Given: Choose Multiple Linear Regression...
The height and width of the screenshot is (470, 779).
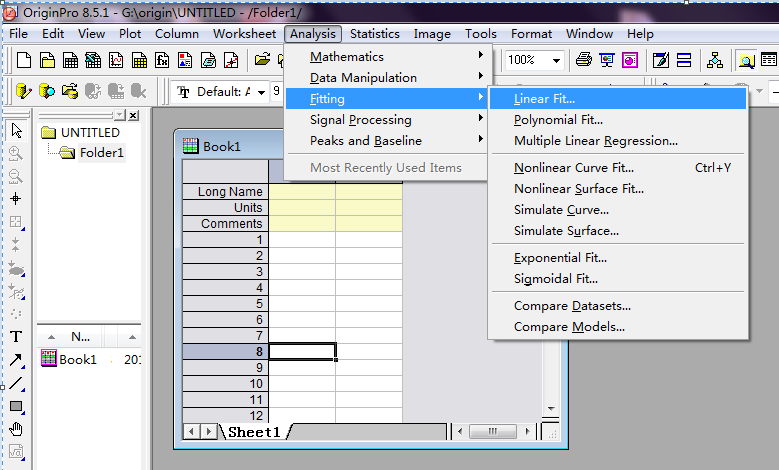Looking at the screenshot, I should (x=618, y=141).
